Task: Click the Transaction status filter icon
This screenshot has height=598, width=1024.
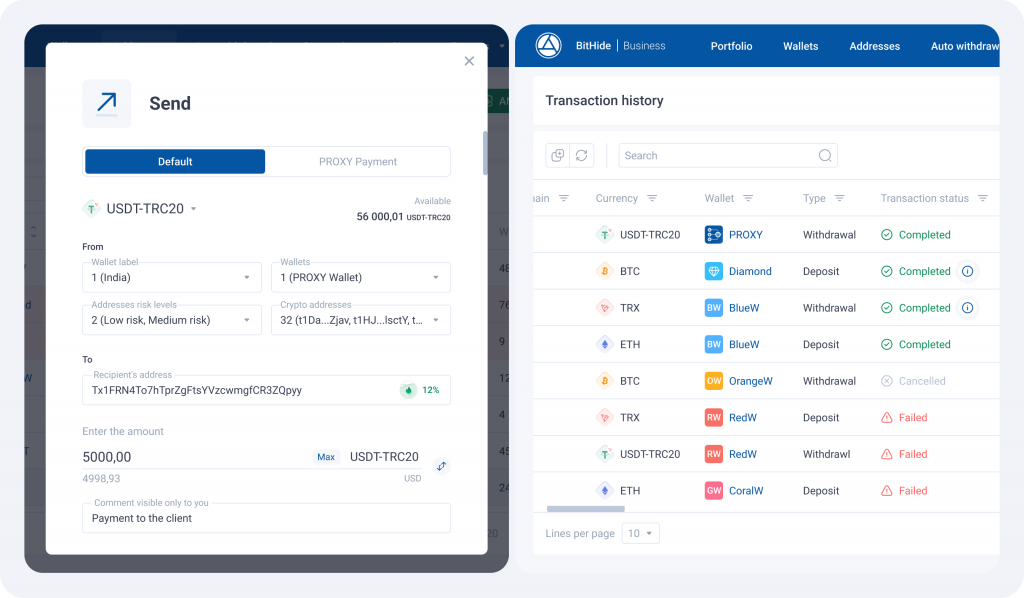Action: tap(982, 198)
